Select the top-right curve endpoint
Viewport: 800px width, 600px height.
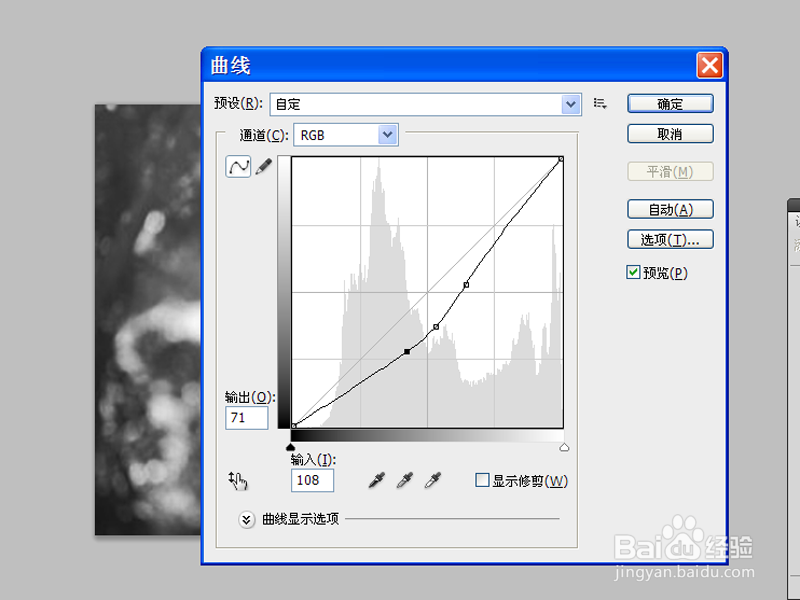561,159
